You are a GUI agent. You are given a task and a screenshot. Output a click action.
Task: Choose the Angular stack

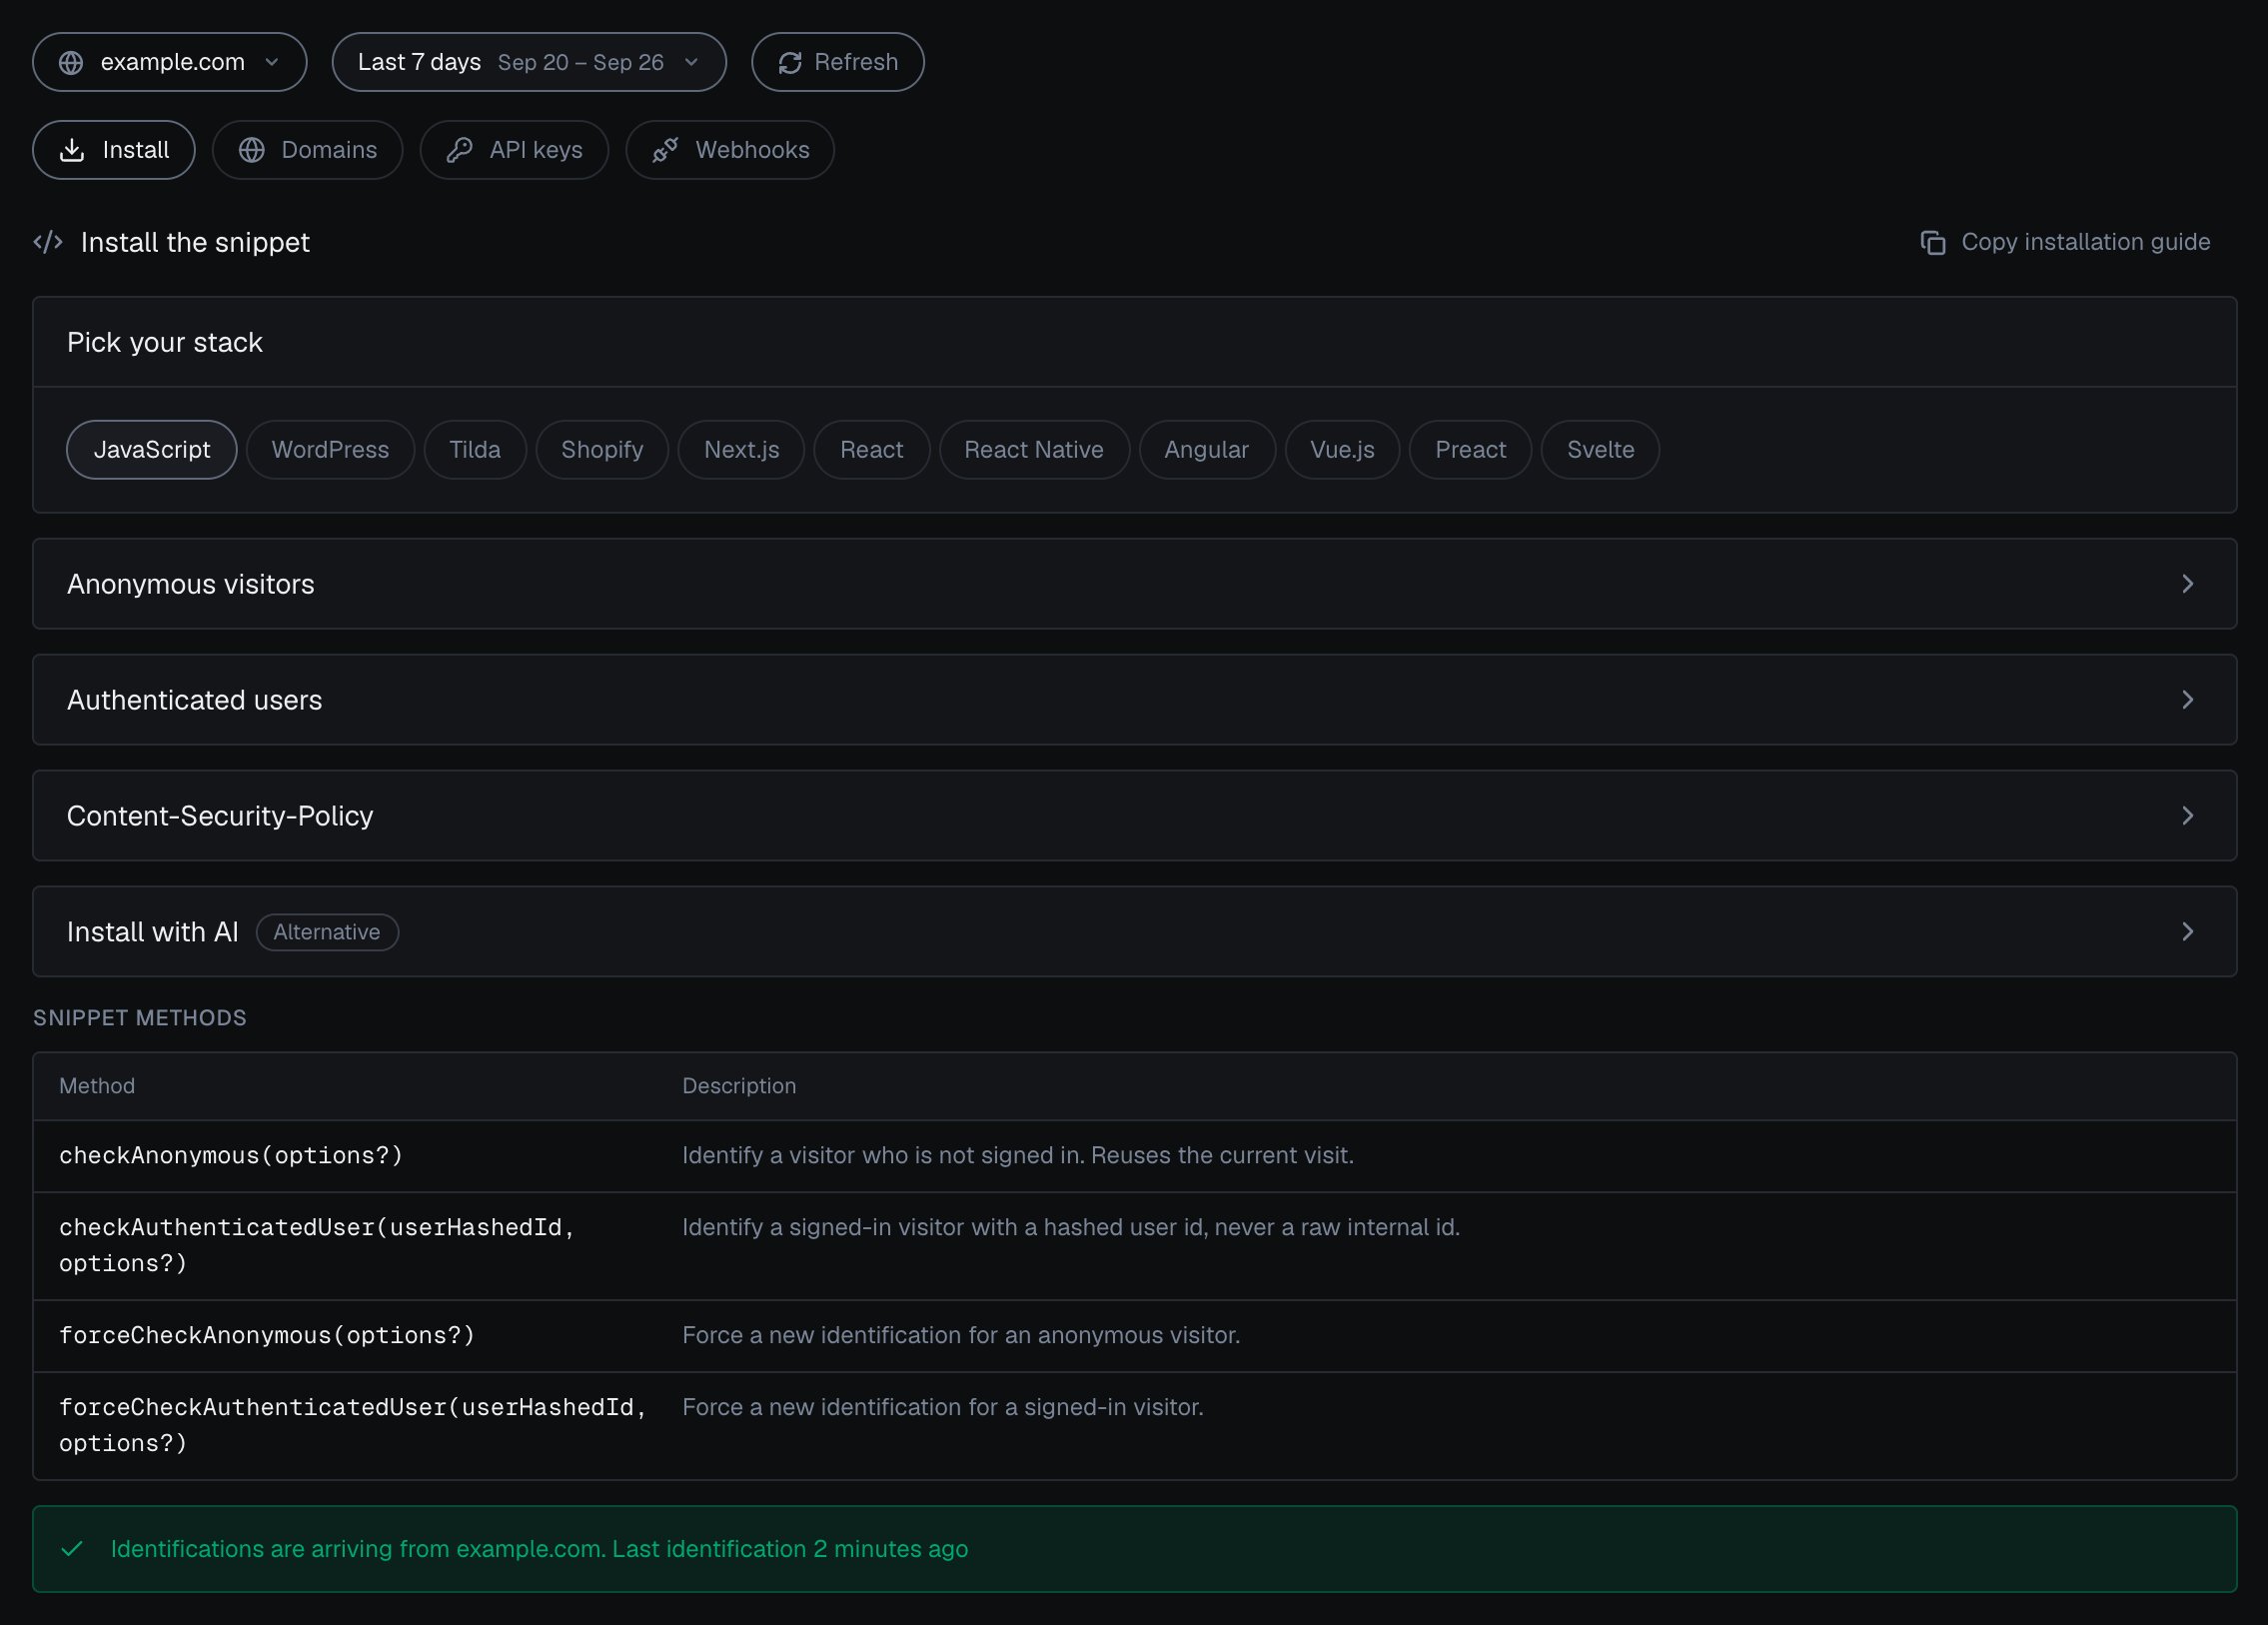click(x=1206, y=450)
